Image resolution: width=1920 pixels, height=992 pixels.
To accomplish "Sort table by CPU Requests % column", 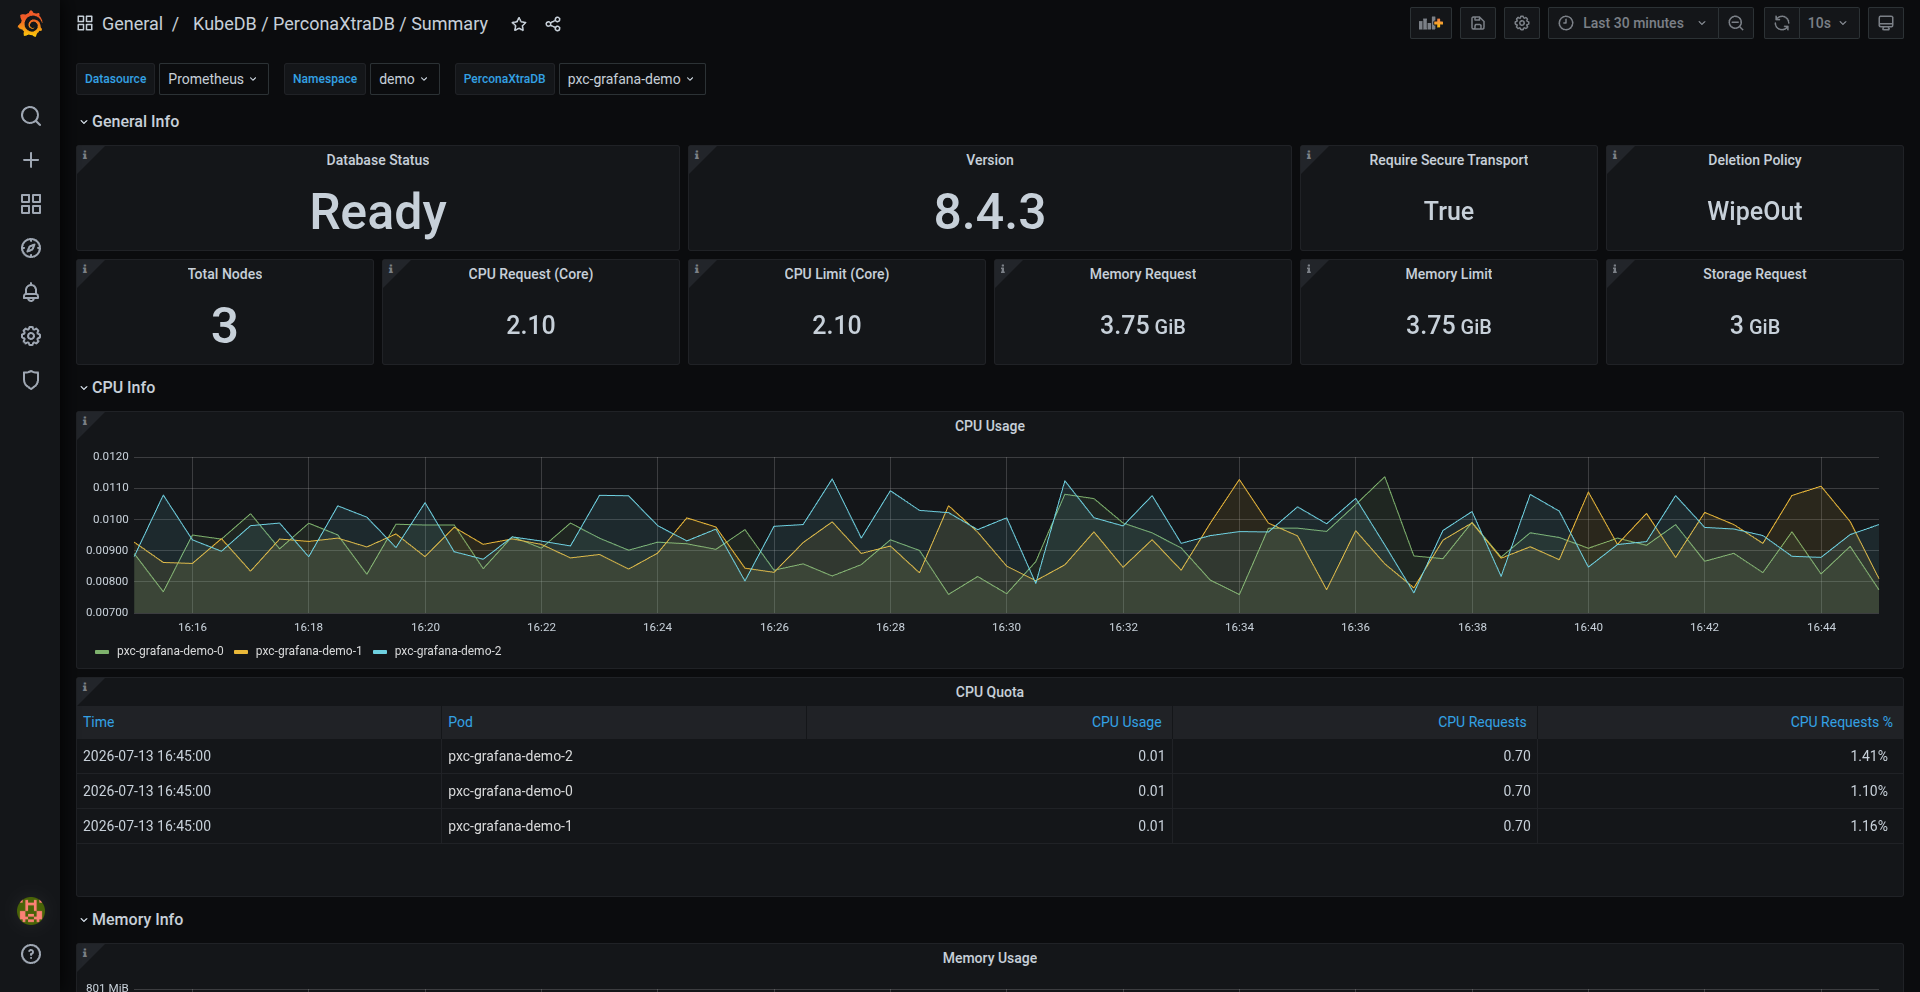I will pos(1841,722).
